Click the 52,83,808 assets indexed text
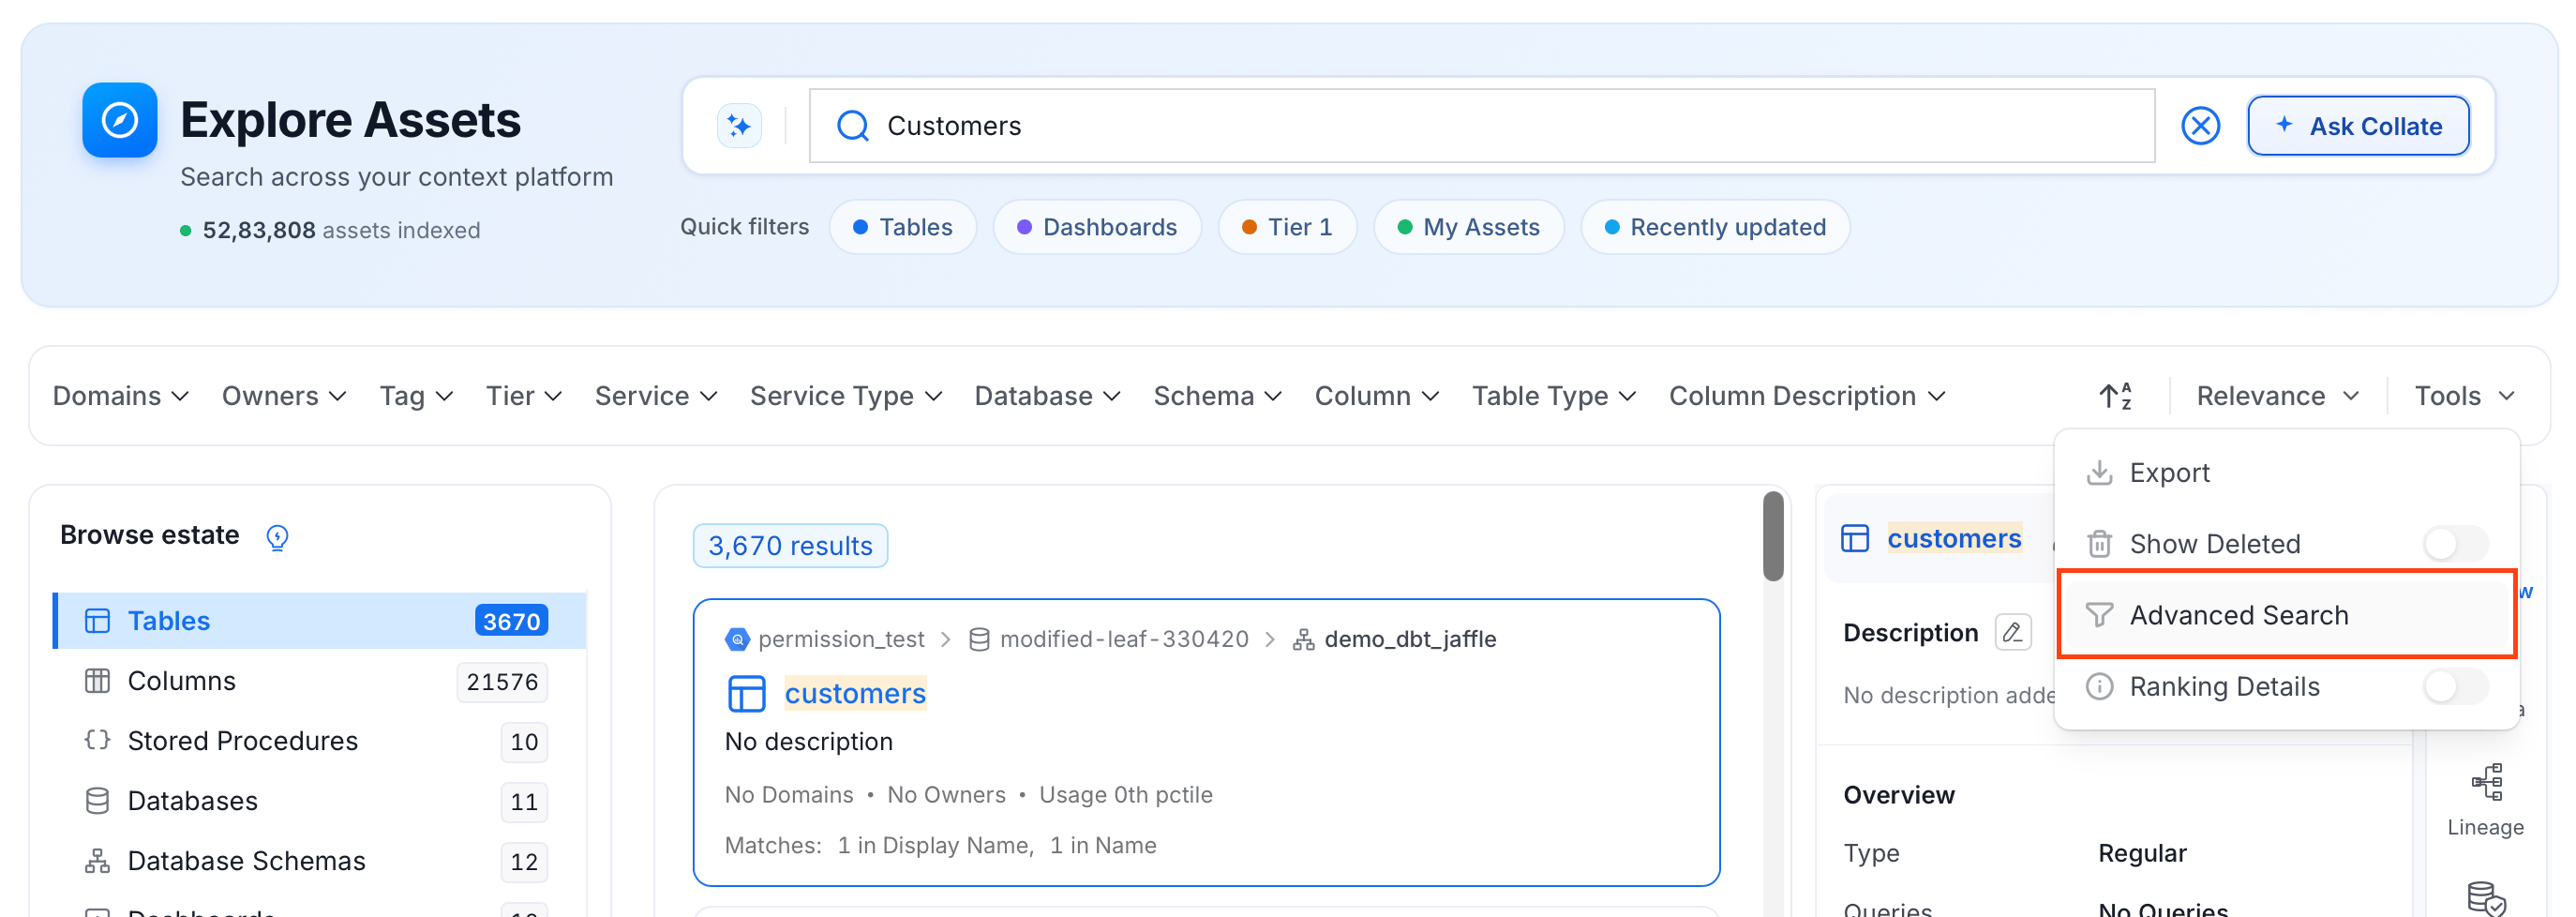 pyautogui.click(x=341, y=230)
